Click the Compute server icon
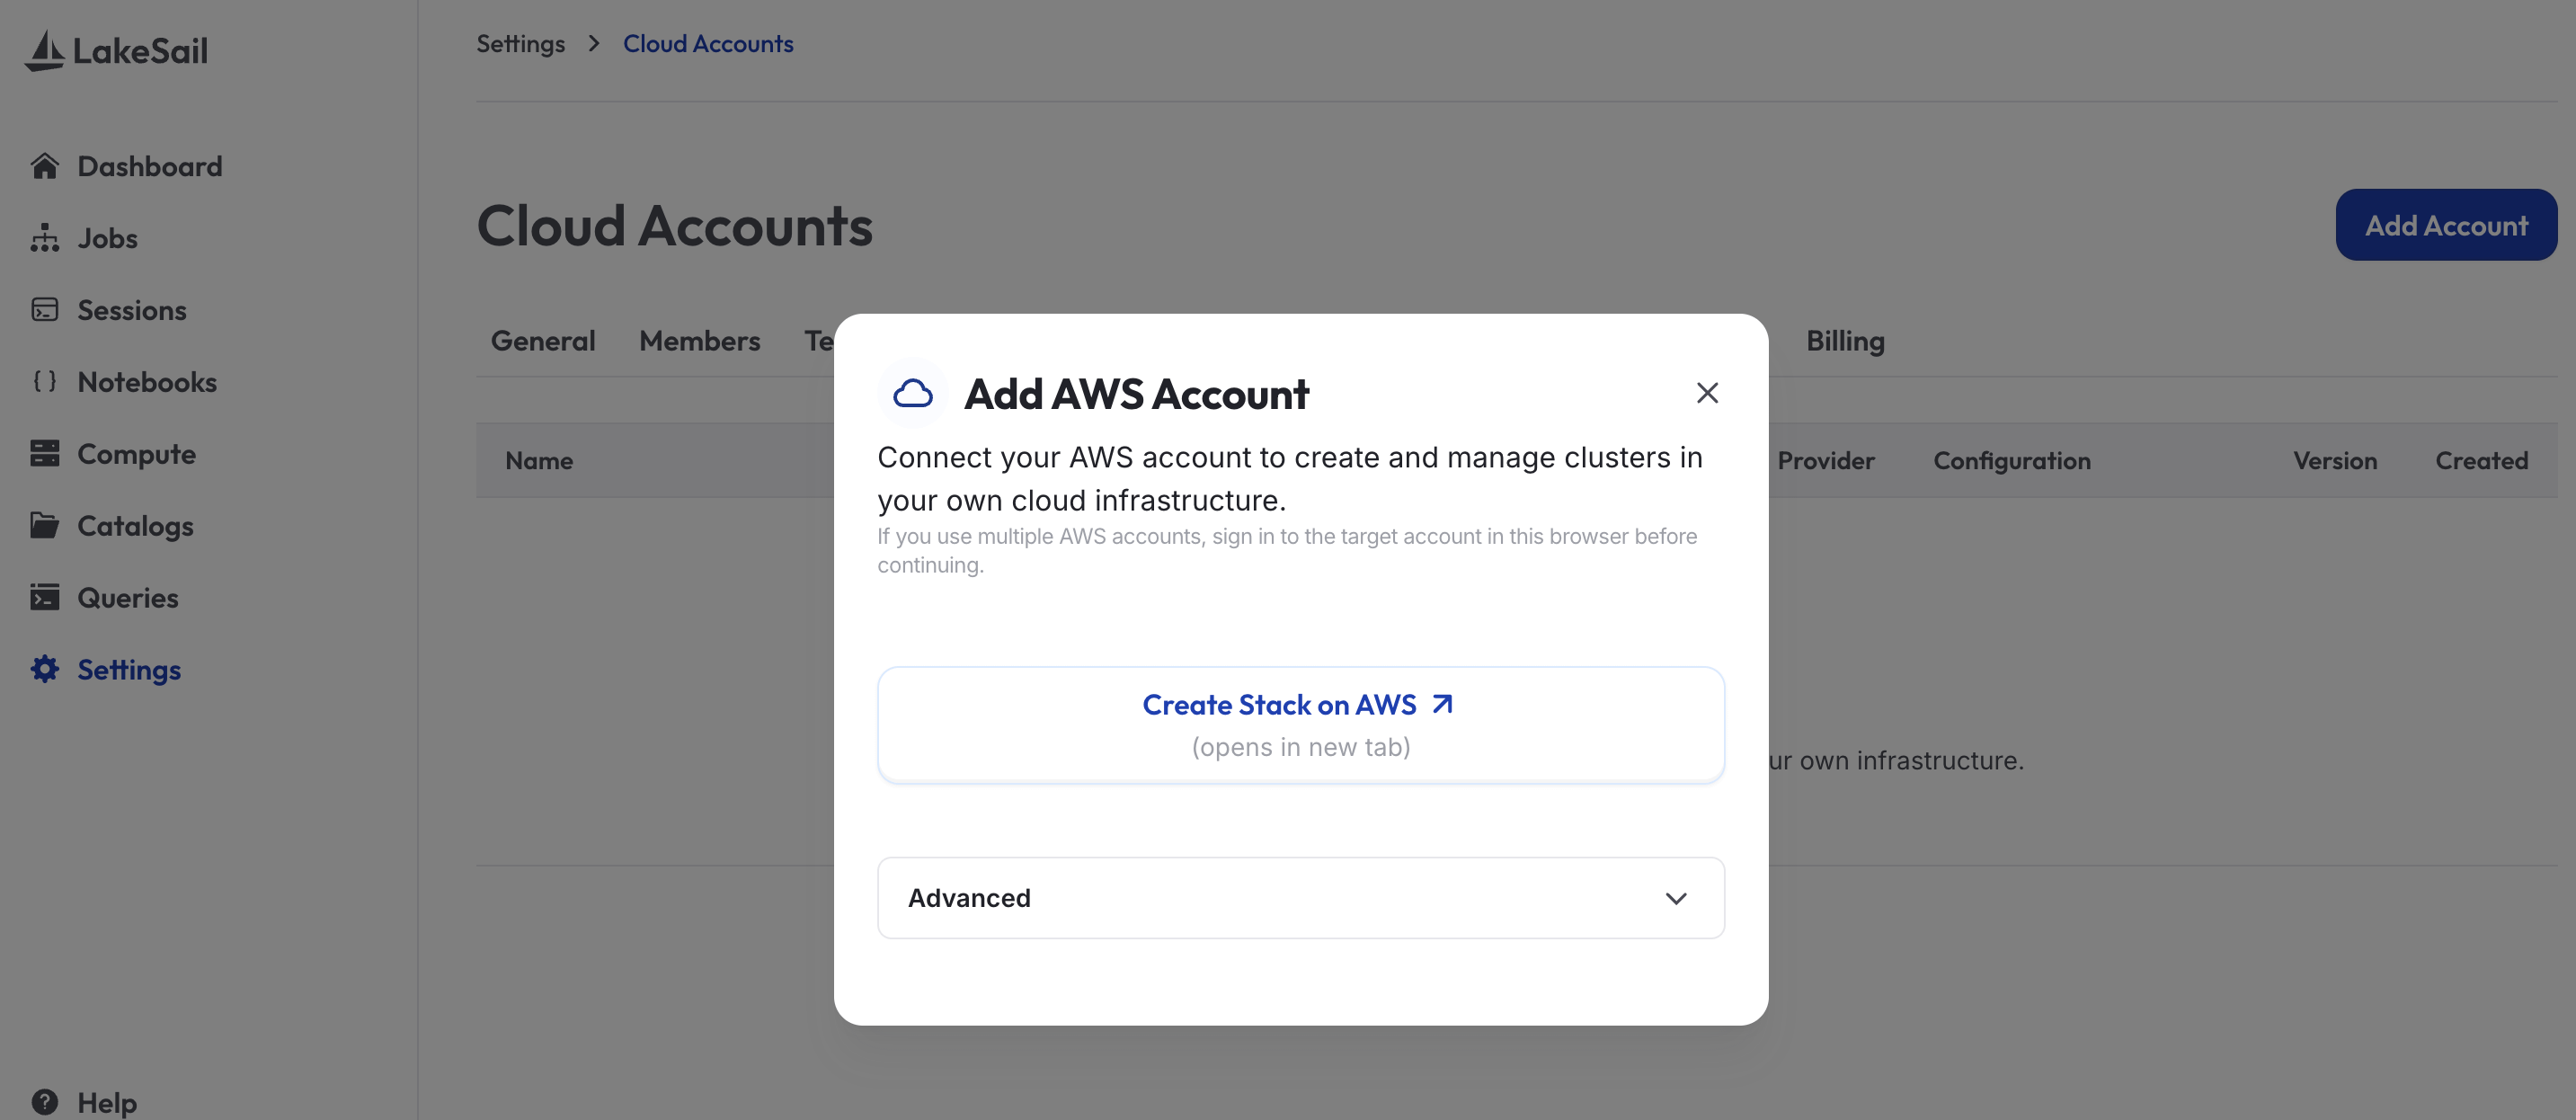The height and width of the screenshot is (1120, 2576). point(45,454)
